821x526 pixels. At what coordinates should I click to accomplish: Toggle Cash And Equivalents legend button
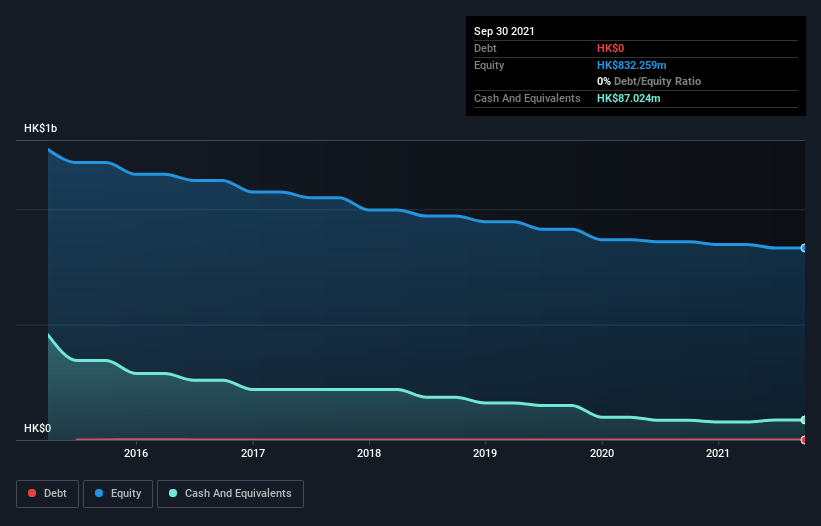[230, 494]
